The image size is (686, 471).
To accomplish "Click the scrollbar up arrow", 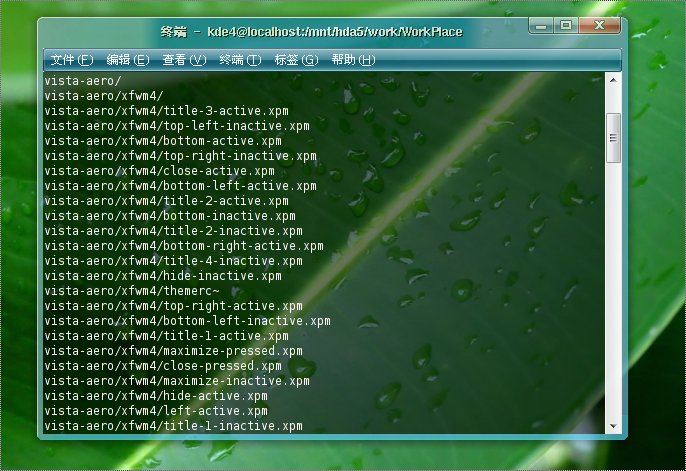I will 613,80.
